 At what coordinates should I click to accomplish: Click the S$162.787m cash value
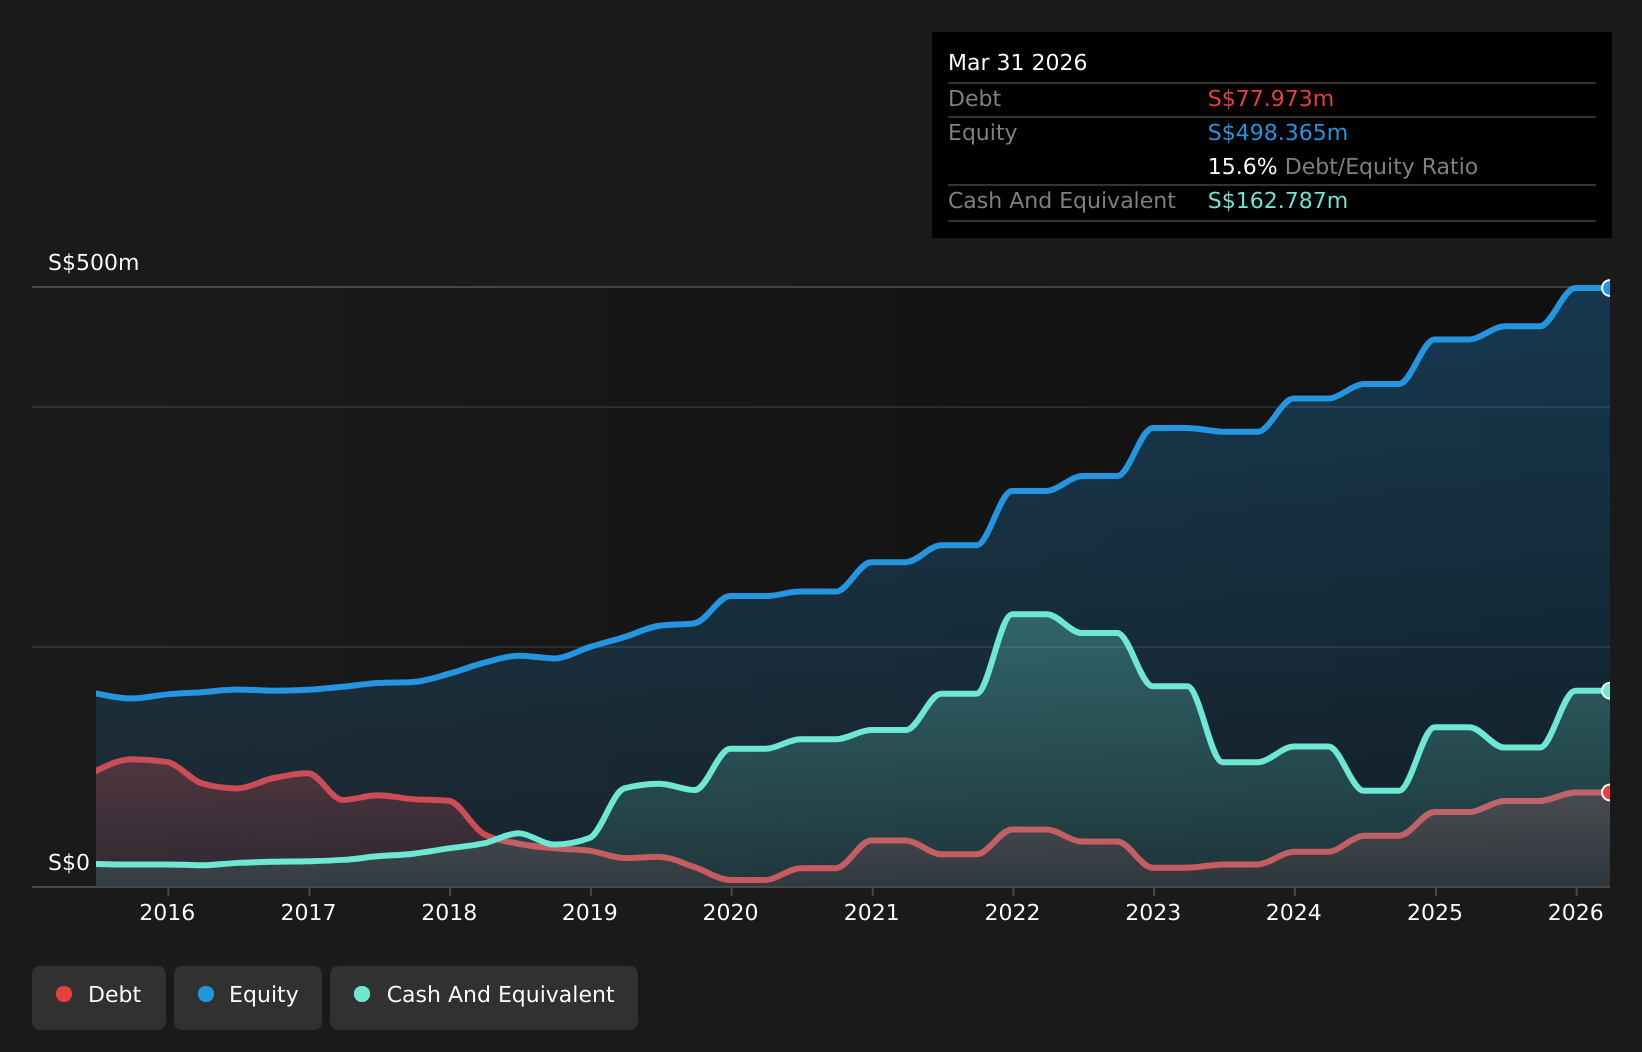click(x=1277, y=201)
